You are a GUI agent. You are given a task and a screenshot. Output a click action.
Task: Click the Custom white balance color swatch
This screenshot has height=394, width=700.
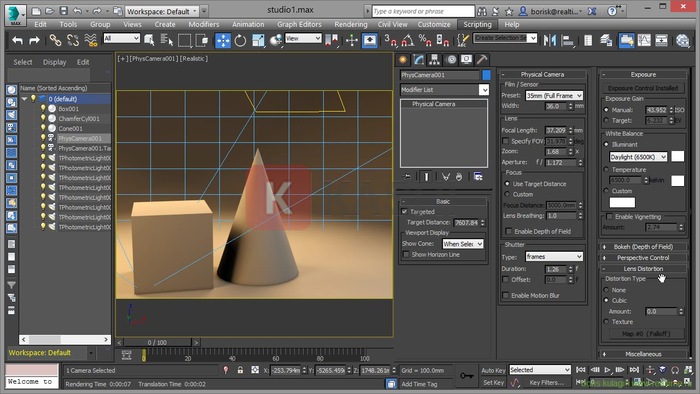click(x=622, y=203)
